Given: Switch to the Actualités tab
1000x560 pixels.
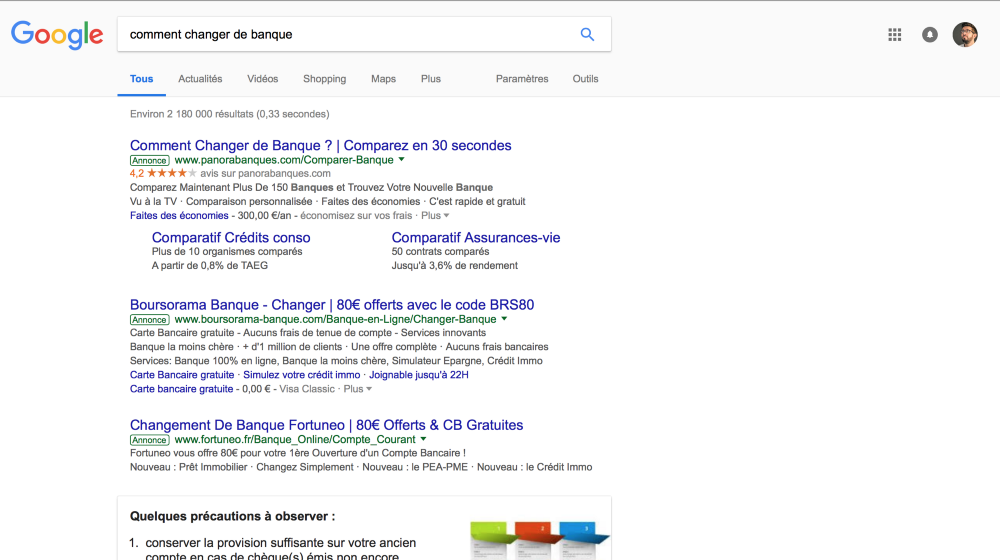Looking at the screenshot, I should (x=200, y=79).
